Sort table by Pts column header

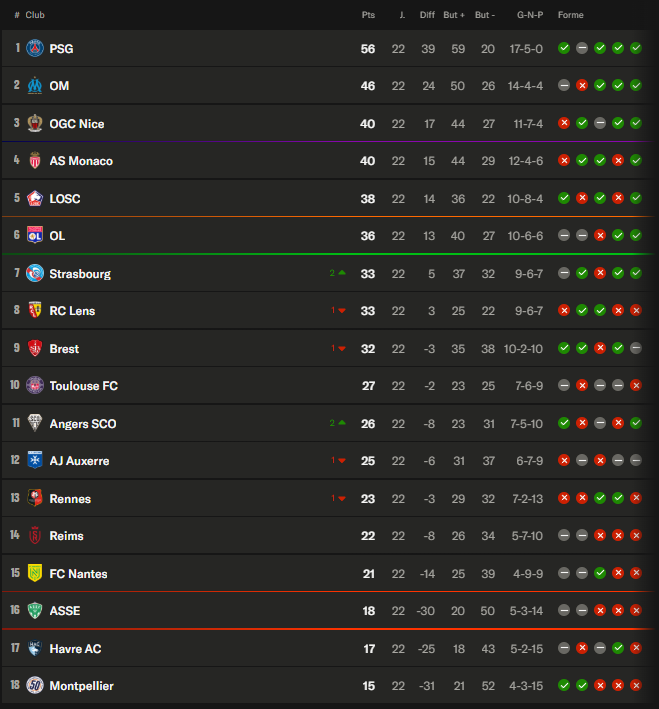pyautogui.click(x=368, y=15)
